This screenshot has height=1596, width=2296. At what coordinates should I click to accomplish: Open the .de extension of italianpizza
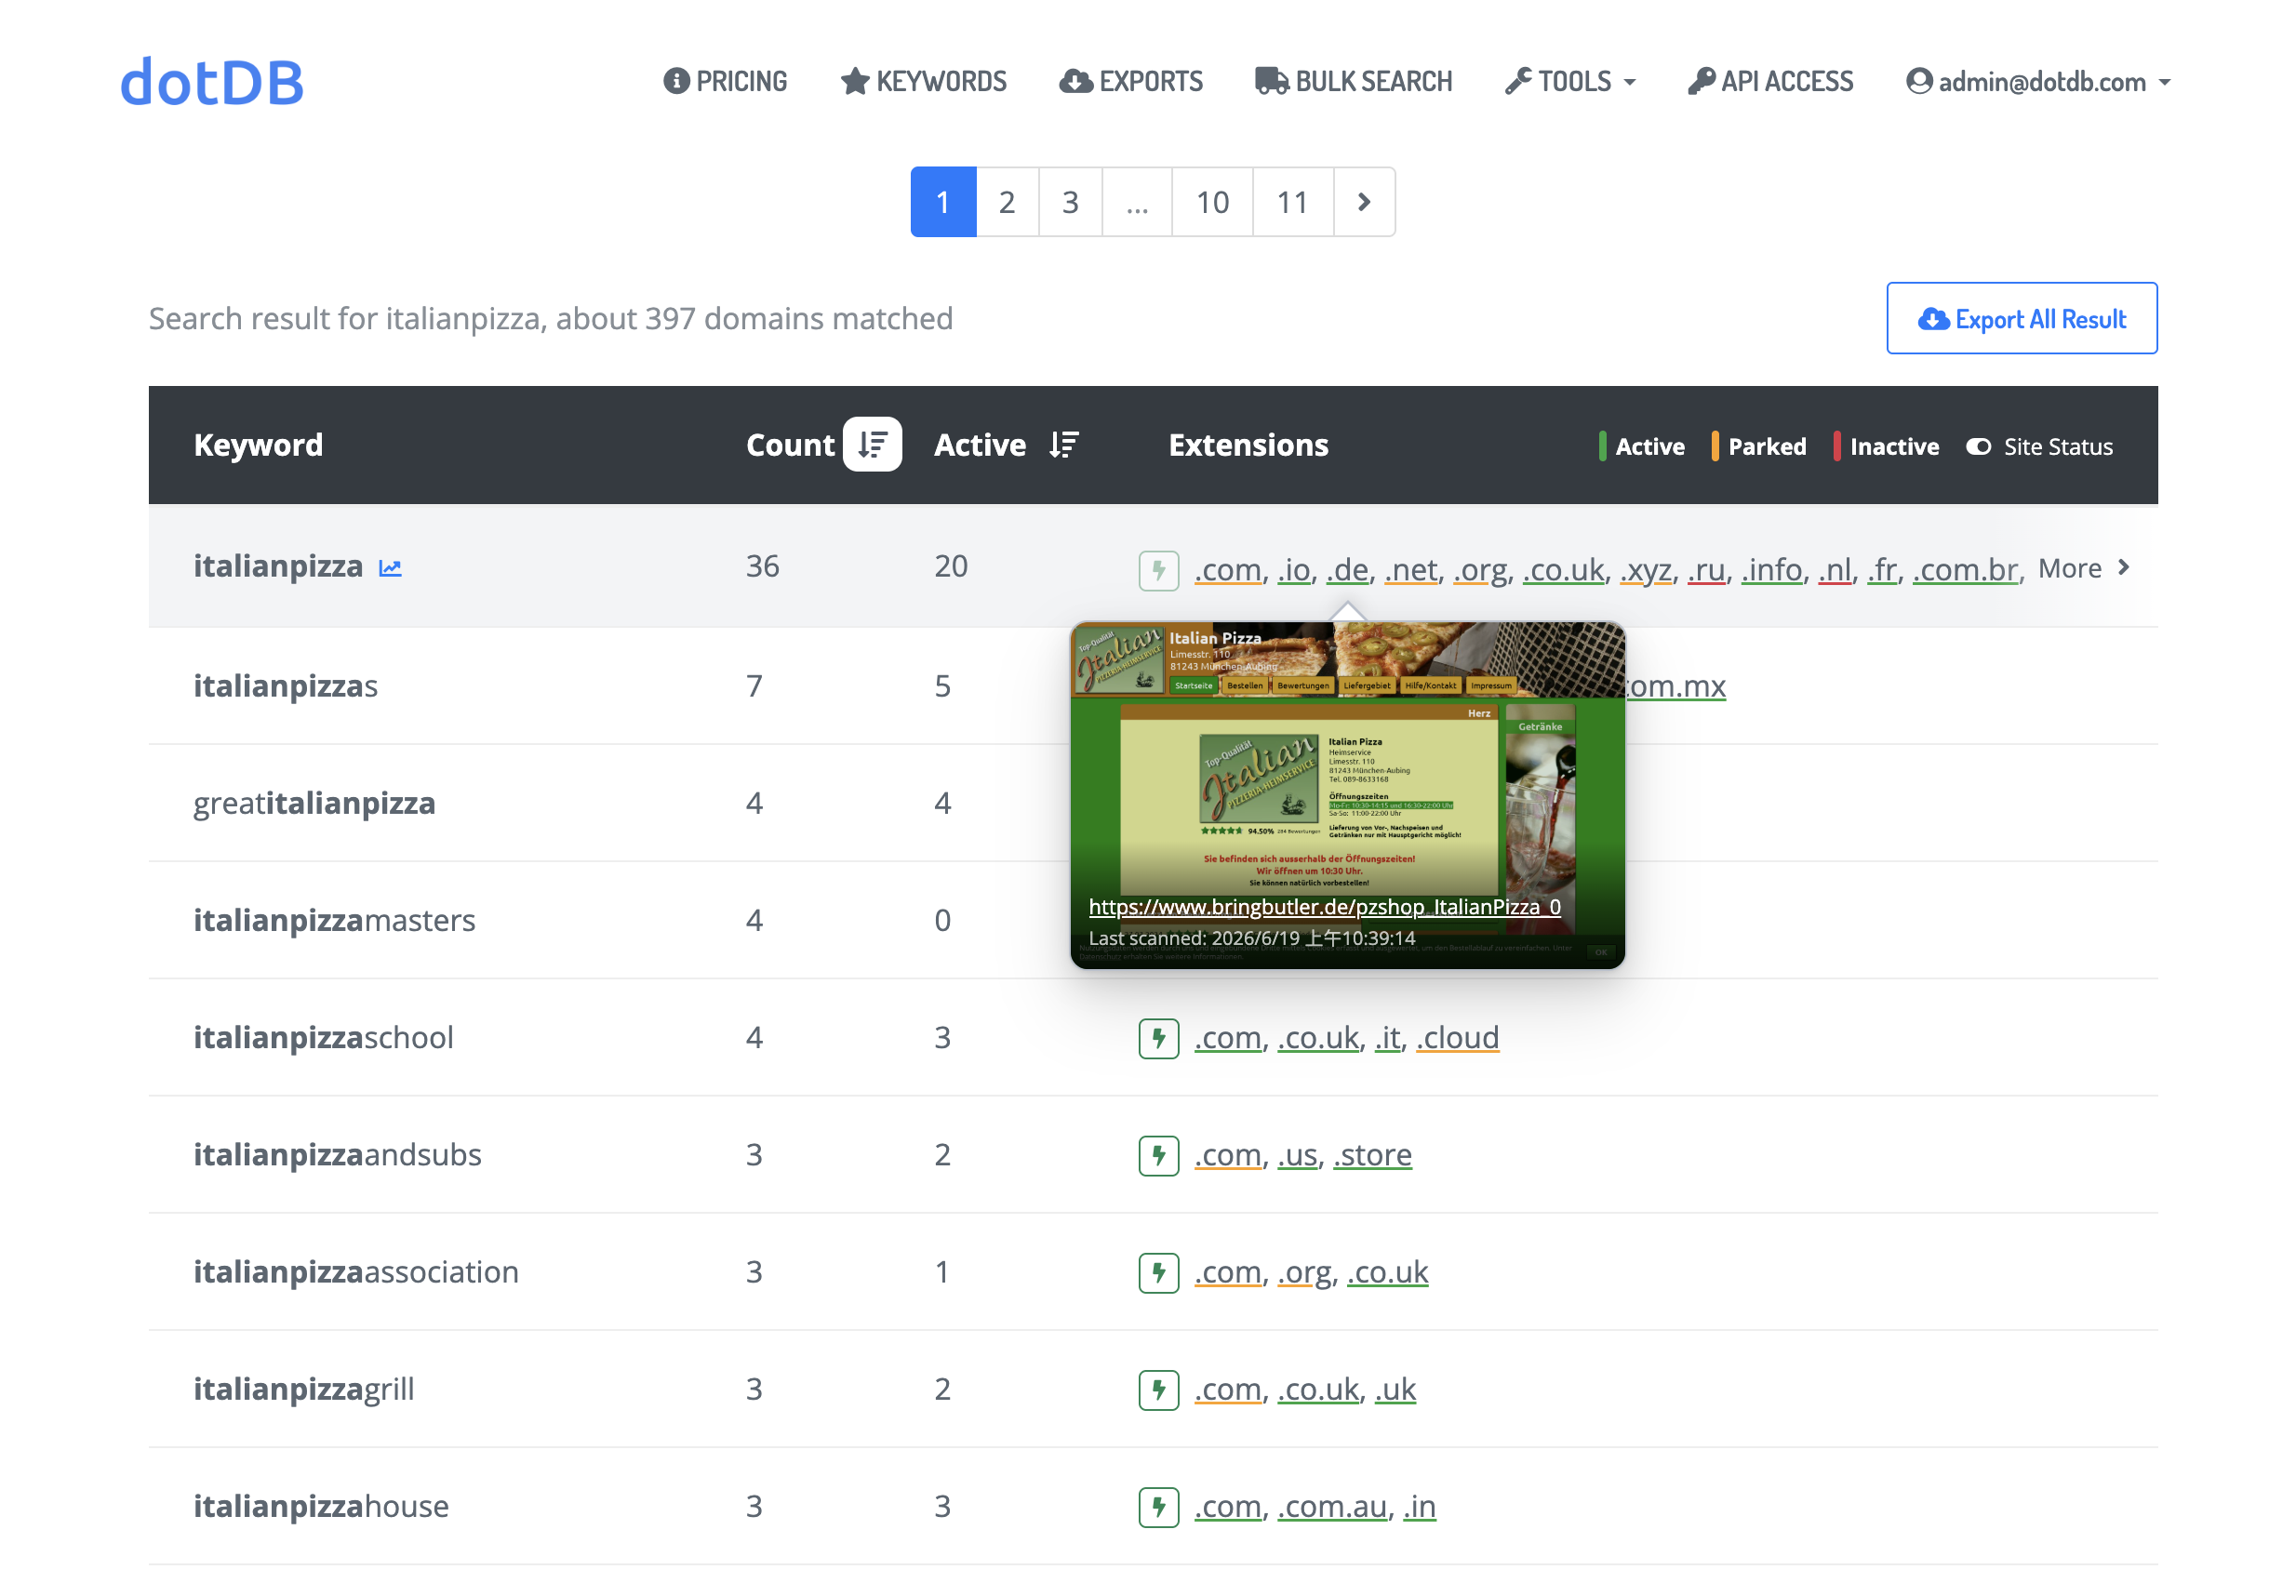coord(1347,569)
